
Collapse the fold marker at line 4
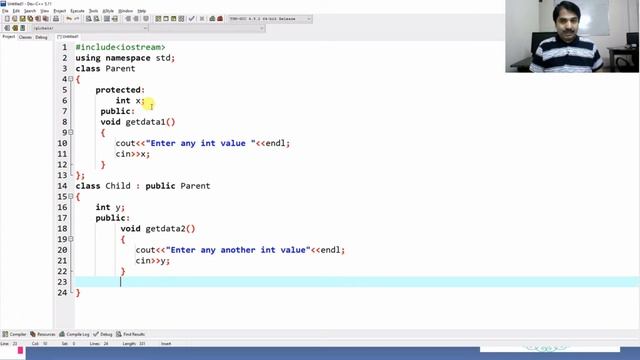71,79
